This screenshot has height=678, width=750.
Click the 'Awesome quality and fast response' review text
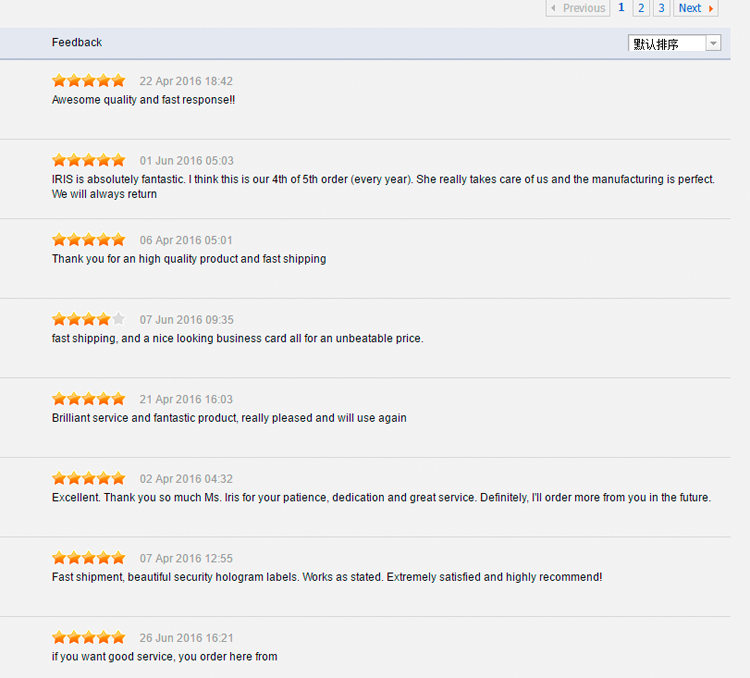[143, 100]
